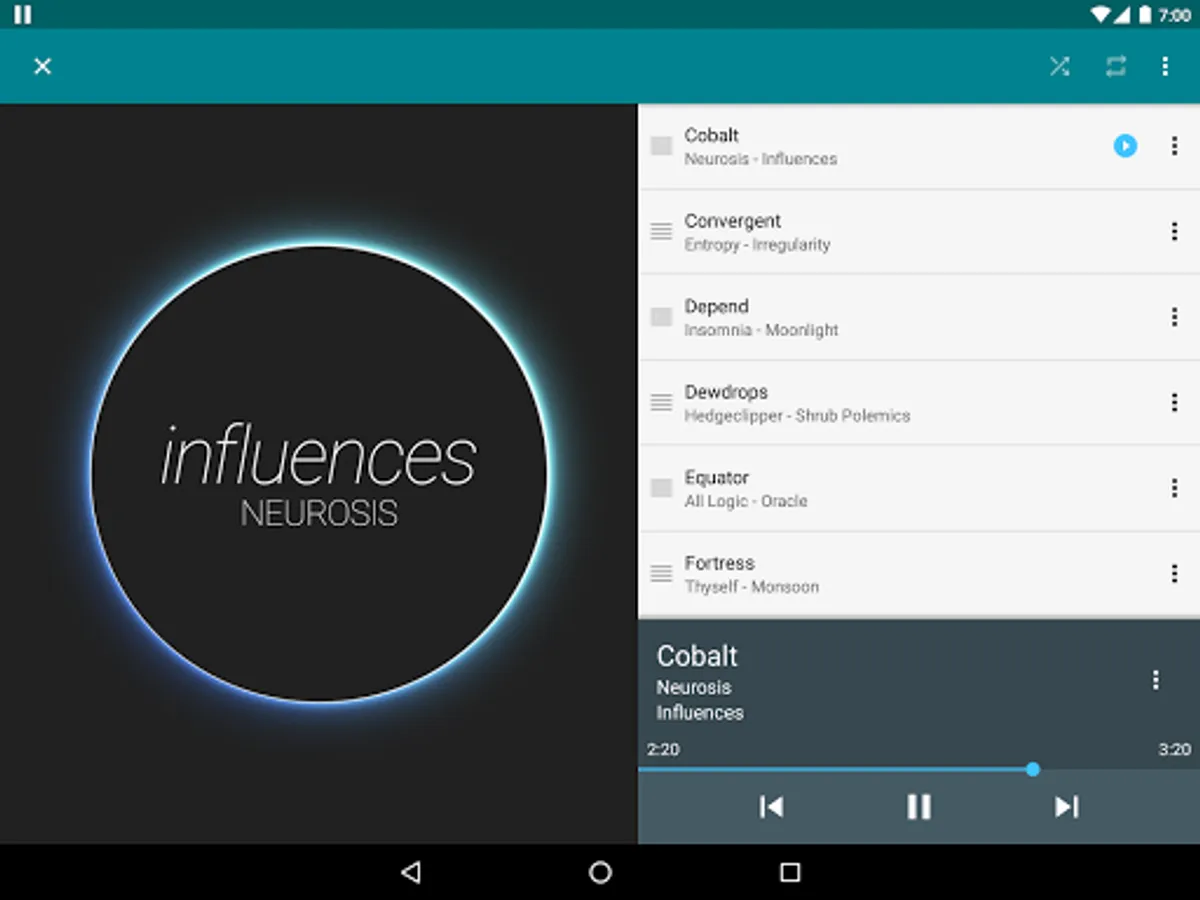Click the Insomnia - Moonlight subtitle
This screenshot has height=900, width=1200.
(x=761, y=330)
